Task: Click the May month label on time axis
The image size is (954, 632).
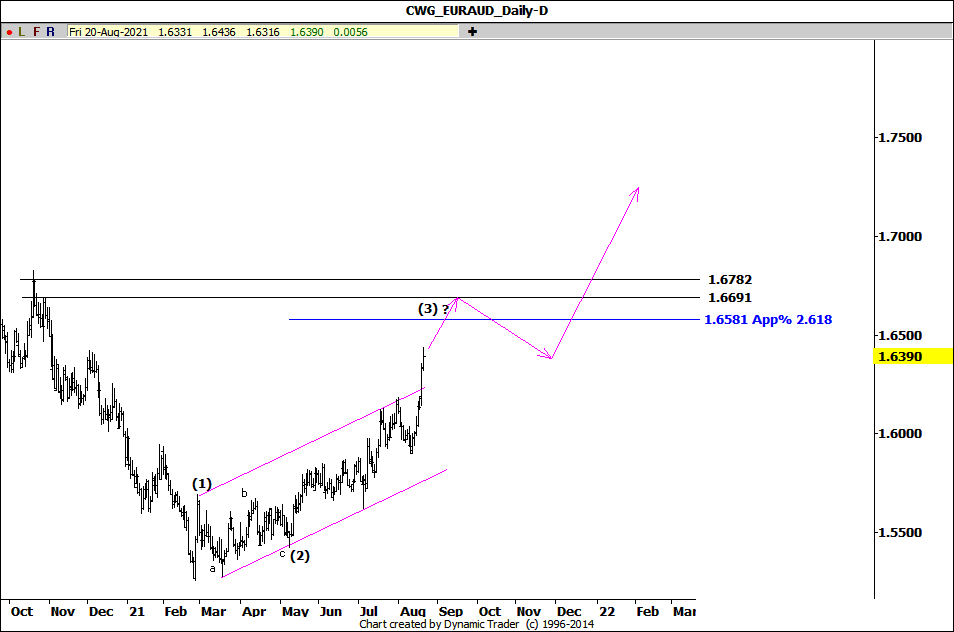Action: [x=295, y=612]
